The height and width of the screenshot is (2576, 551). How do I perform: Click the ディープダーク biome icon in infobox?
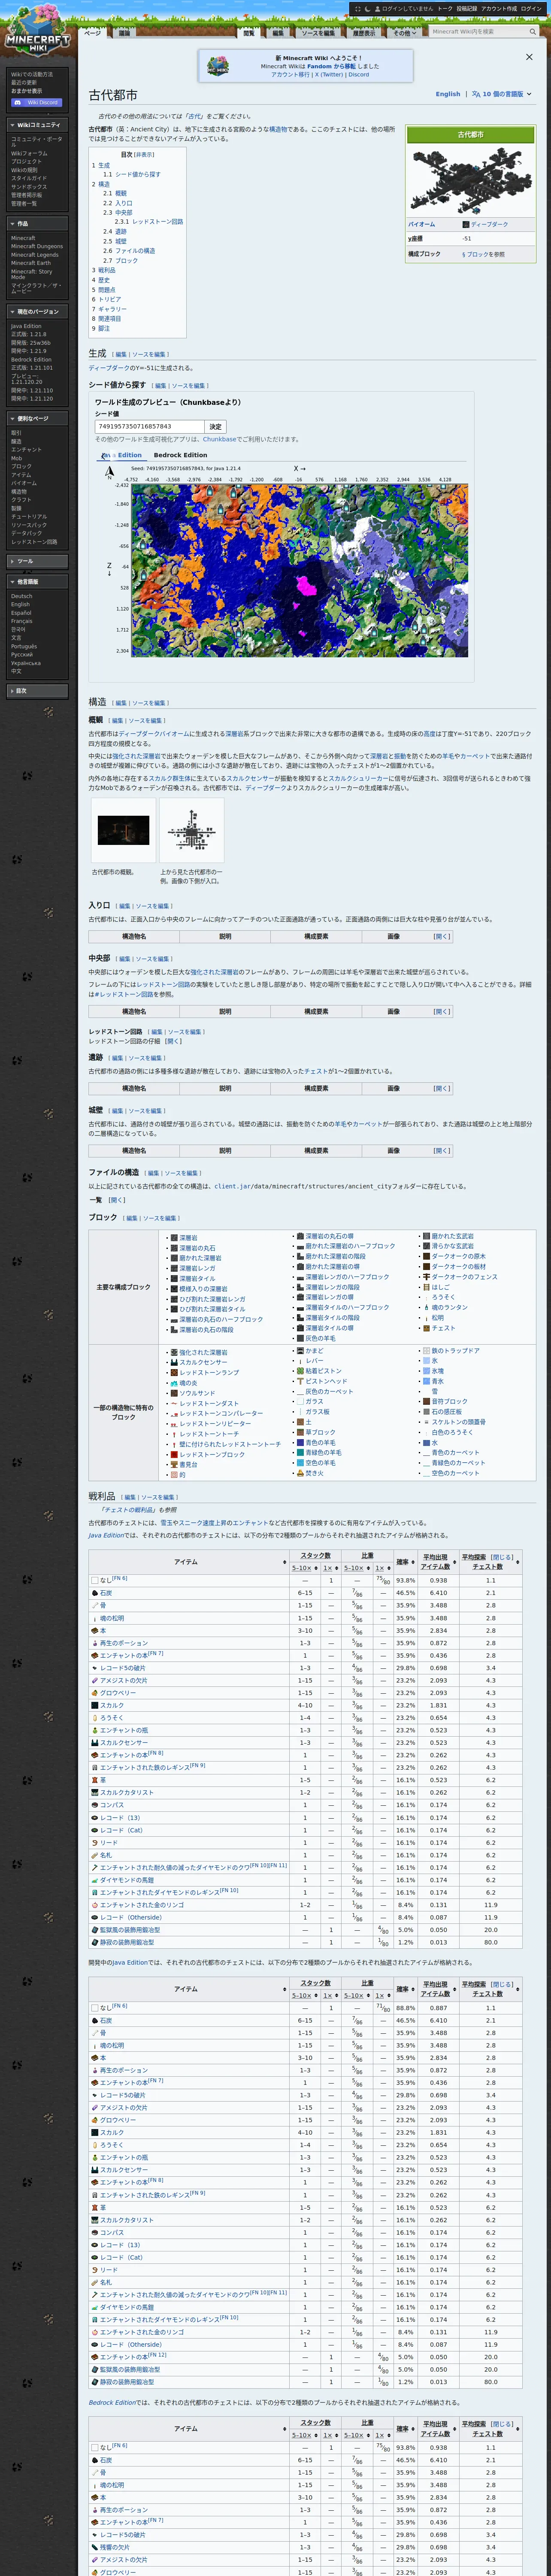[x=465, y=224]
